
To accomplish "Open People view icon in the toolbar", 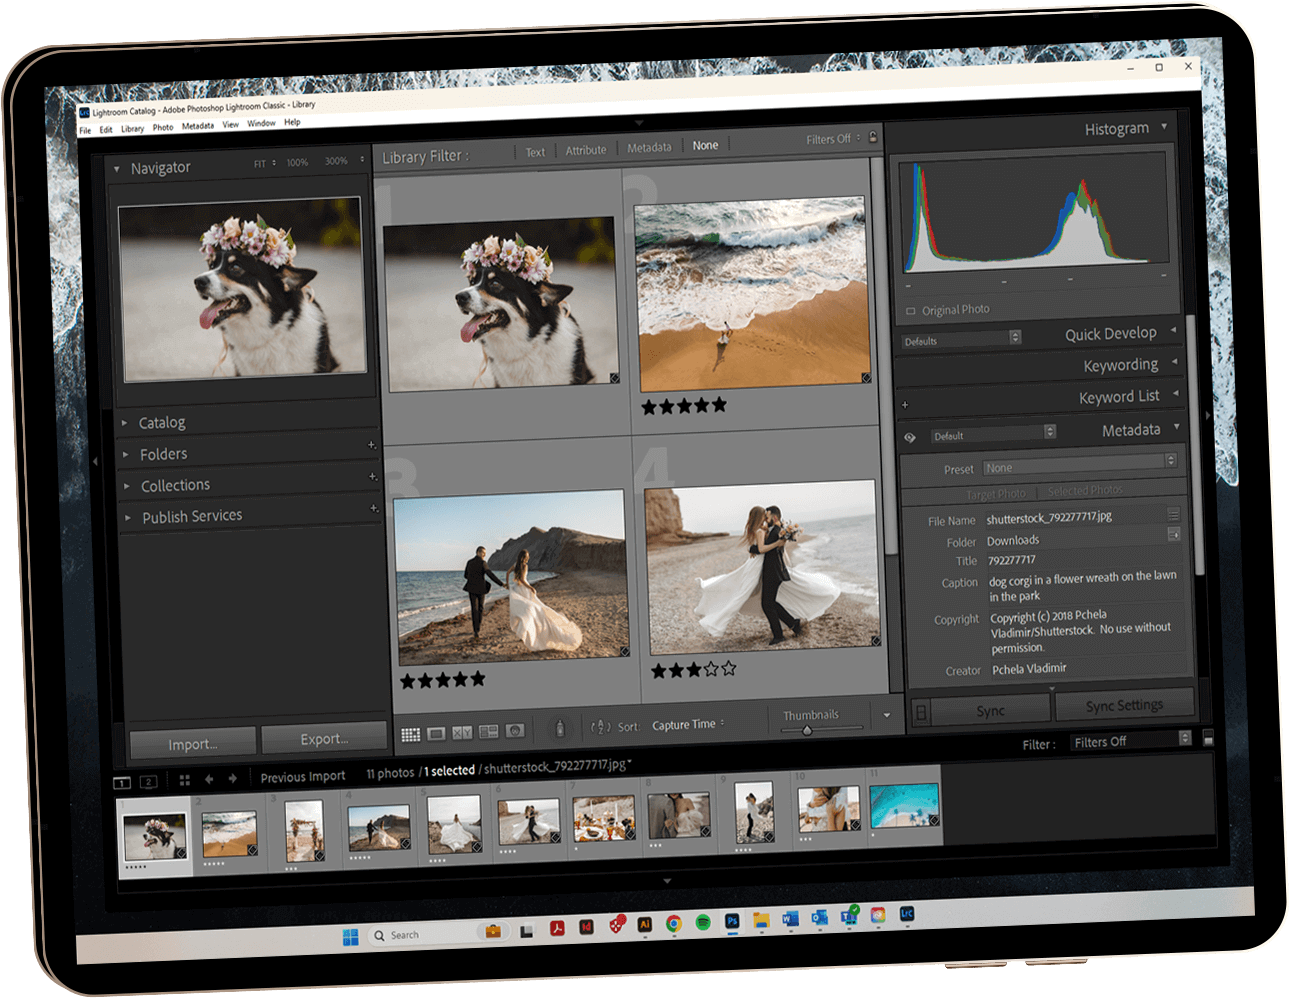I will click(515, 731).
